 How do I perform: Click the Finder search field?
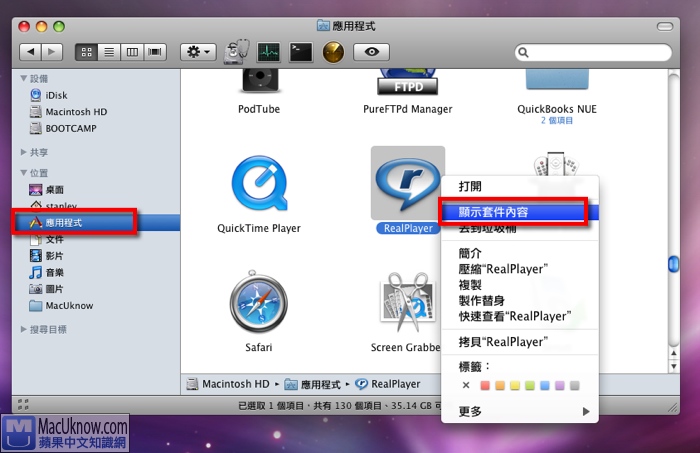click(593, 53)
